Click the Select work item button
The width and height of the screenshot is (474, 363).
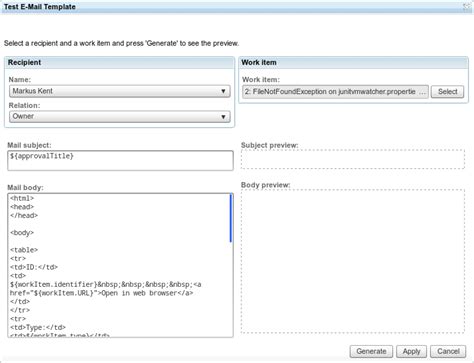[x=447, y=92]
